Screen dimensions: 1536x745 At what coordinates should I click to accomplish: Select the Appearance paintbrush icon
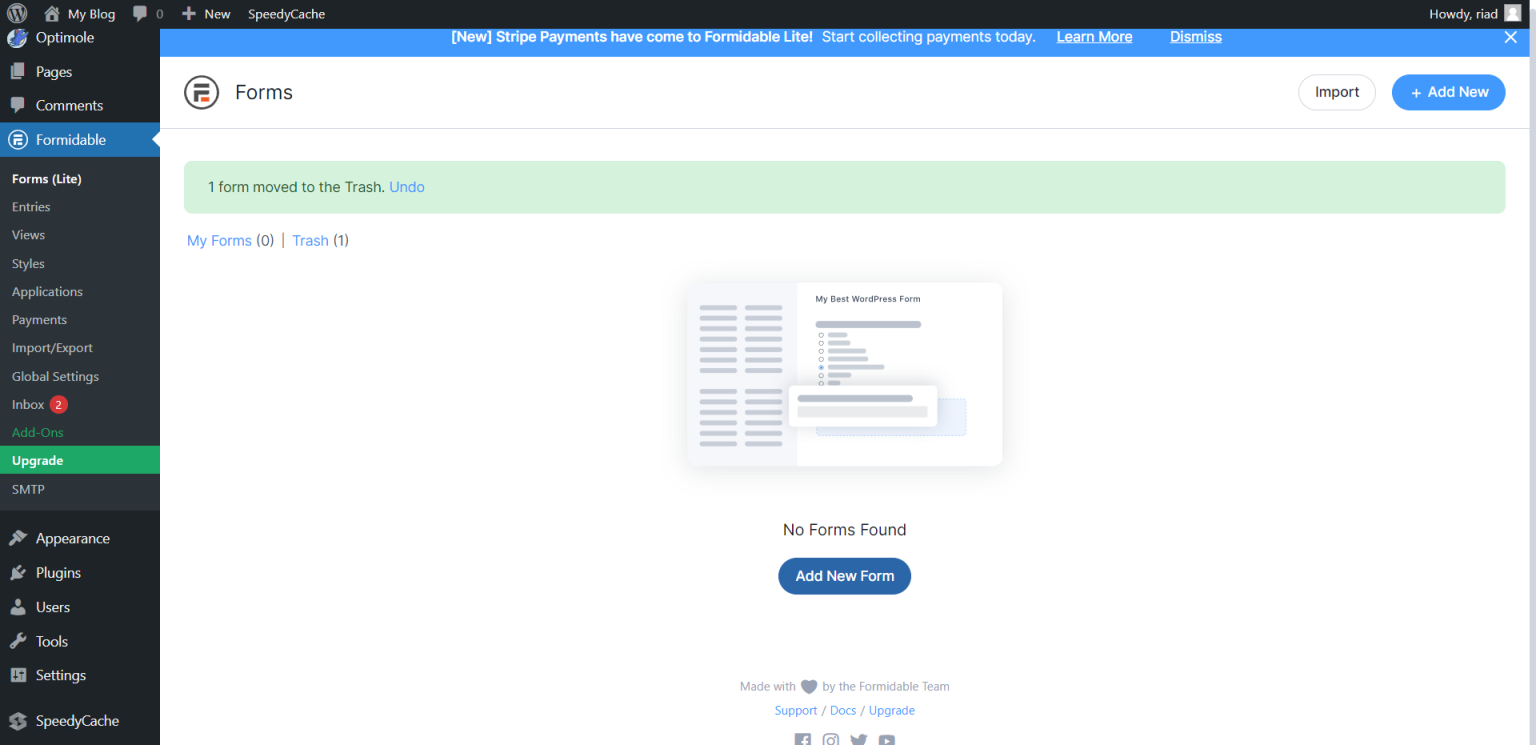pos(20,538)
